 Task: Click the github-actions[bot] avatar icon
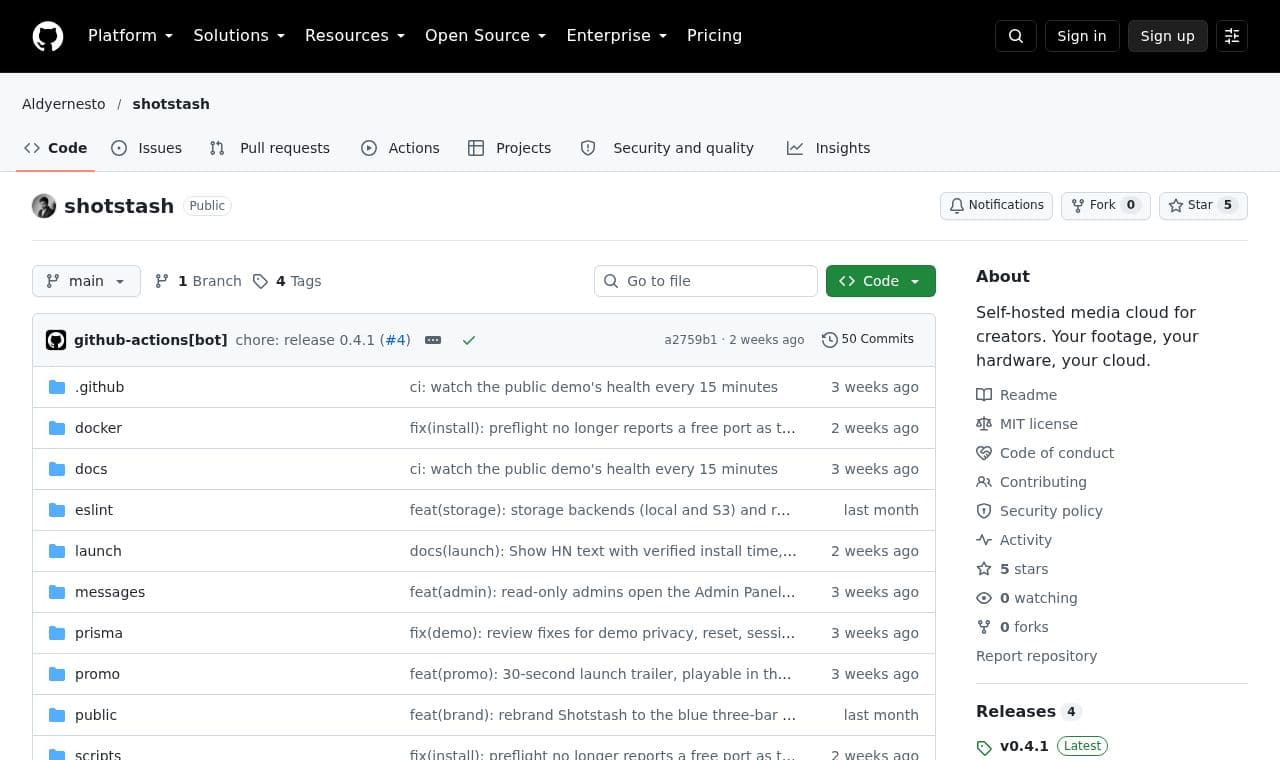(56, 340)
